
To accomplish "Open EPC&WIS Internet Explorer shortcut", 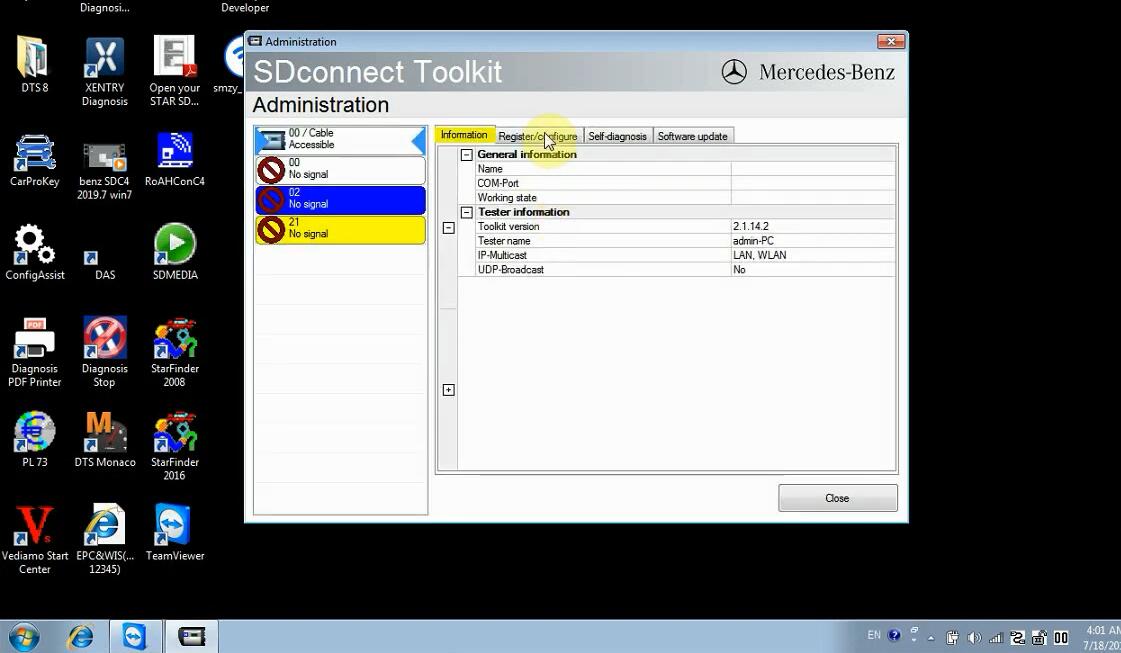I will tap(104, 539).
